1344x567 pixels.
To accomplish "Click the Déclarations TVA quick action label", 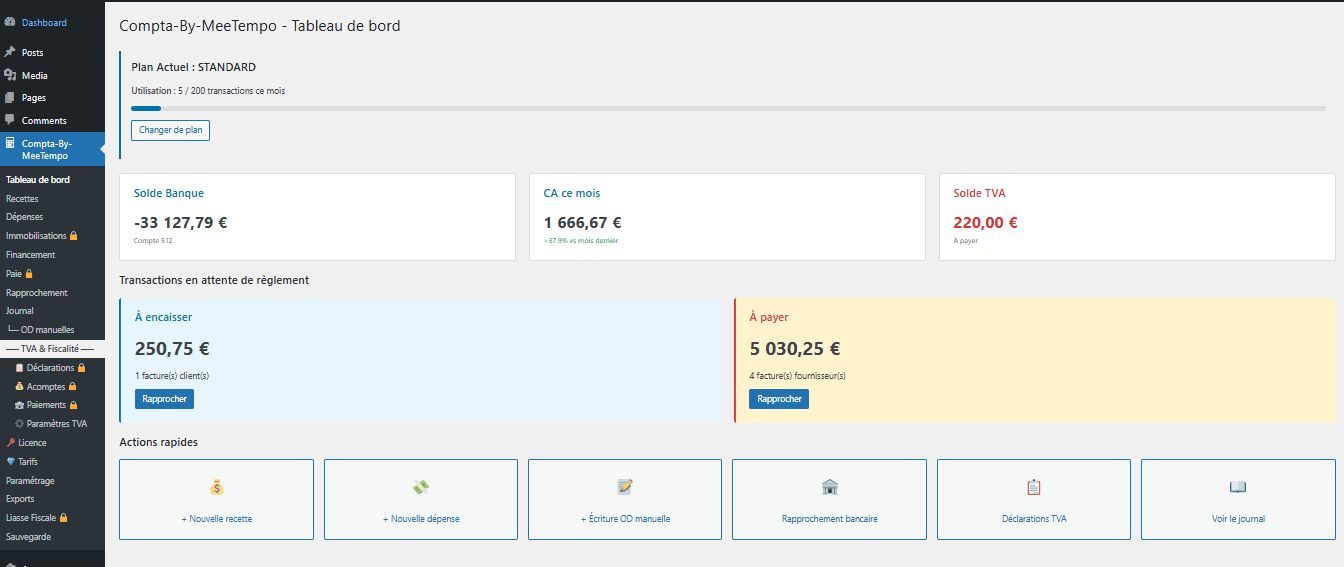I will click(1034, 519).
